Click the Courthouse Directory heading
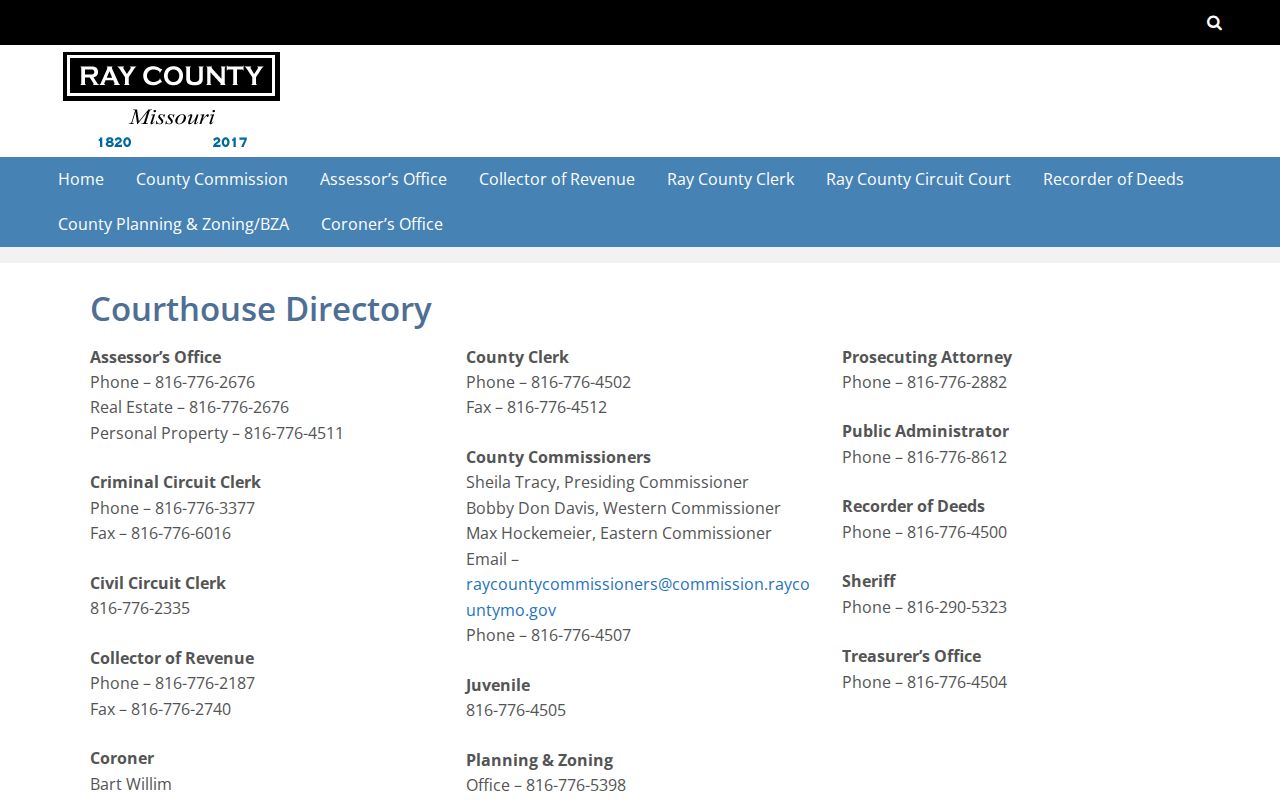Viewport: 1280px width, 800px height. point(261,309)
